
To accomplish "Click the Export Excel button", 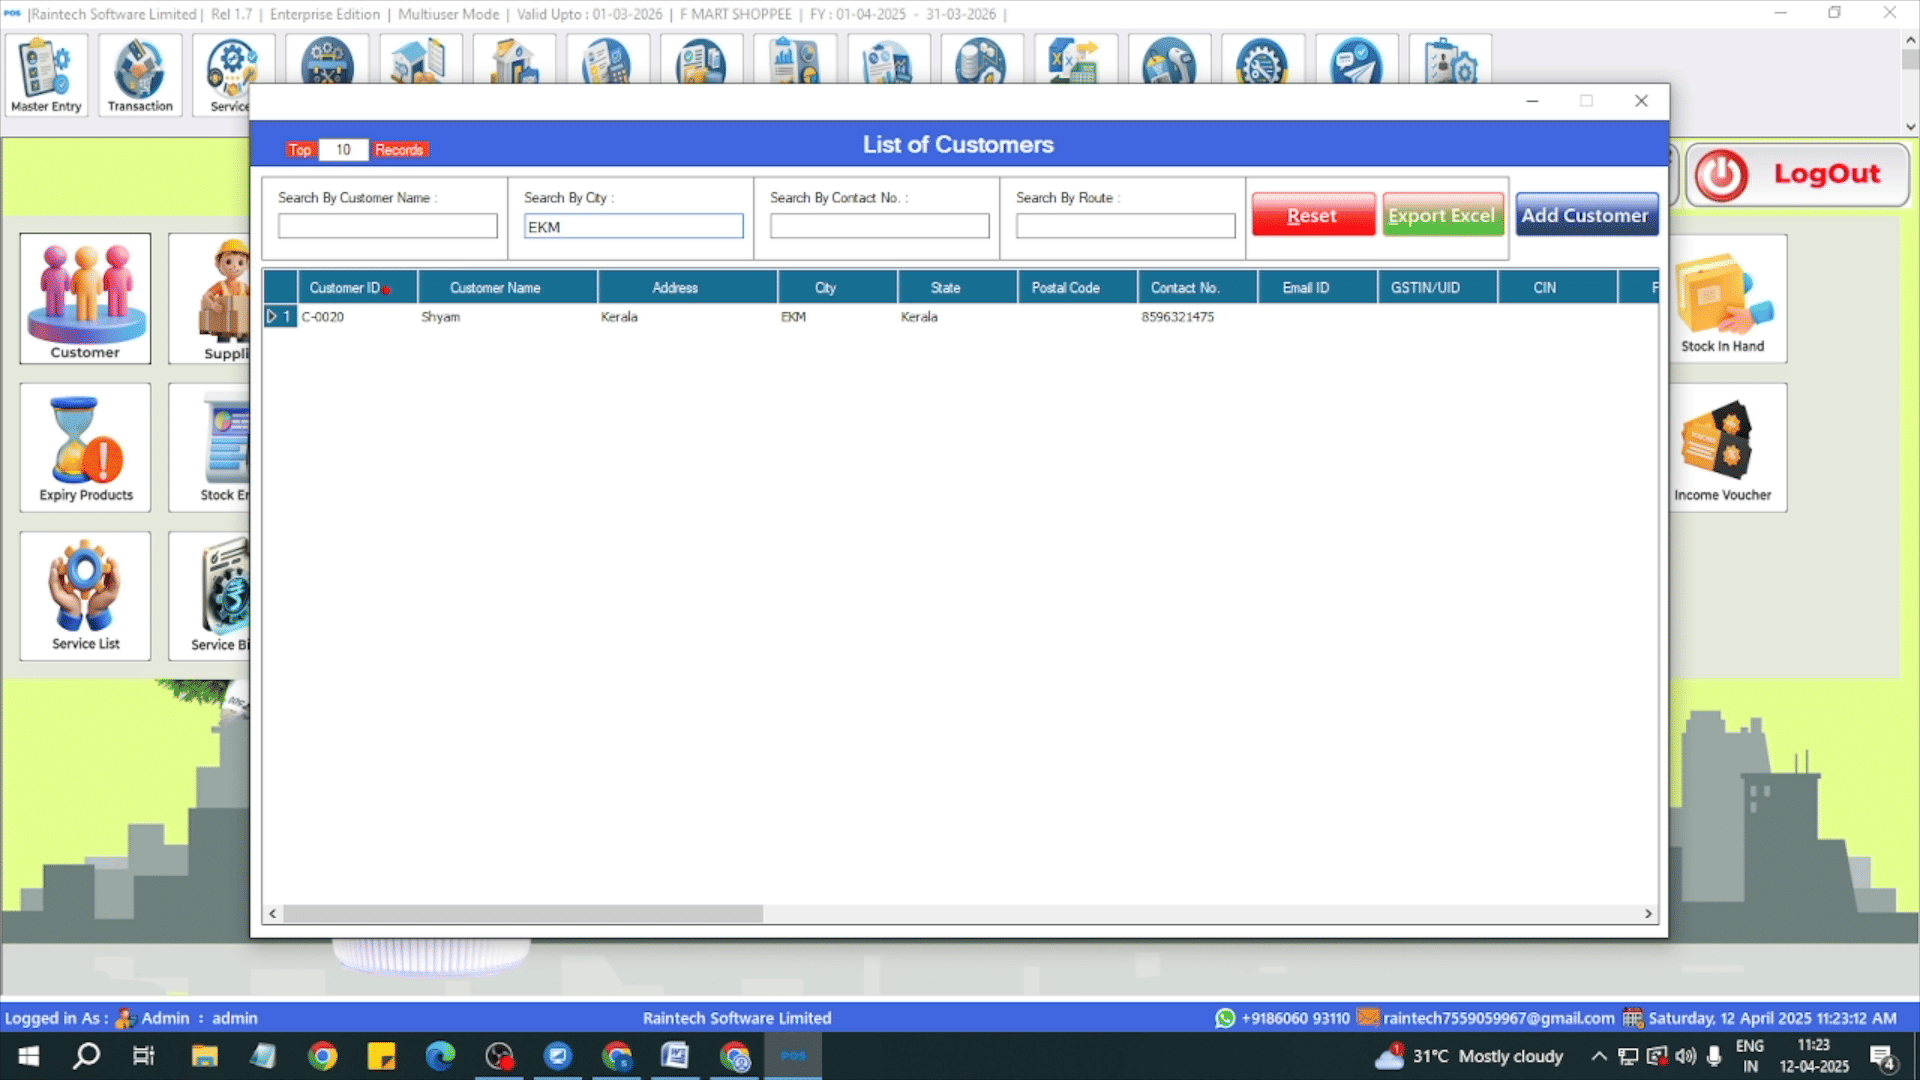I will tap(1442, 215).
